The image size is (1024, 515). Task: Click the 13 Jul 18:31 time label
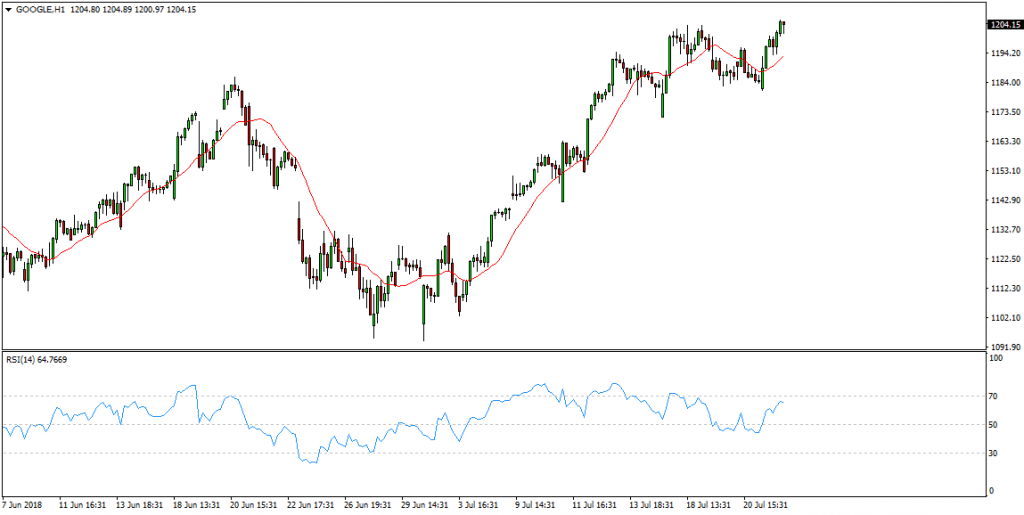[651, 506]
